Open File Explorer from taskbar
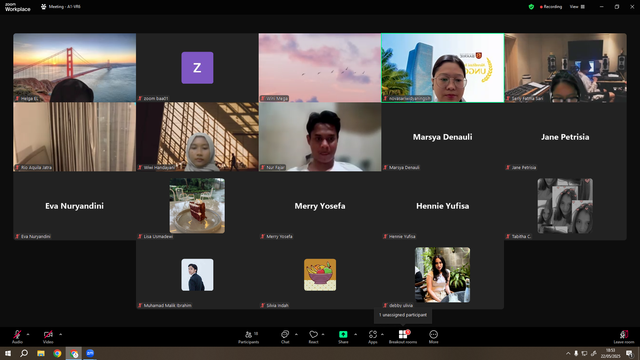The image size is (640, 360). click(x=41, y=353)
